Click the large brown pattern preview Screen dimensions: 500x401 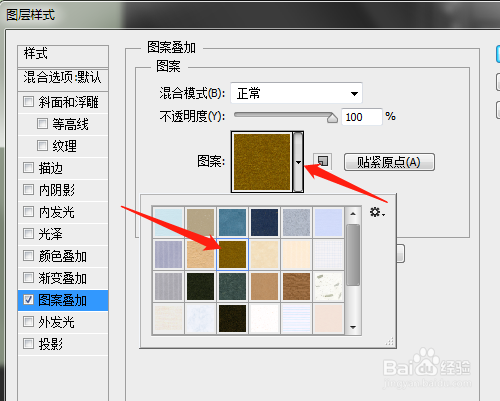pos(262,162)
